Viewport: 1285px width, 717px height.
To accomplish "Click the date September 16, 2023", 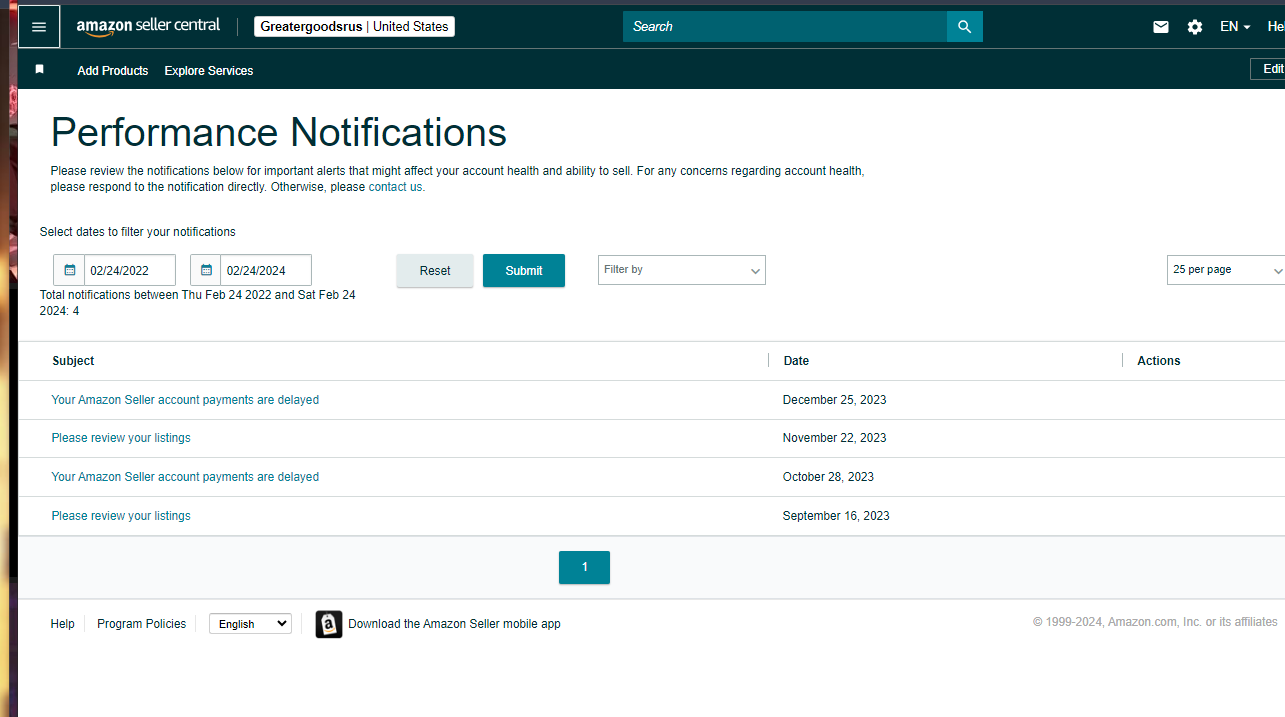I will point(836,516).
